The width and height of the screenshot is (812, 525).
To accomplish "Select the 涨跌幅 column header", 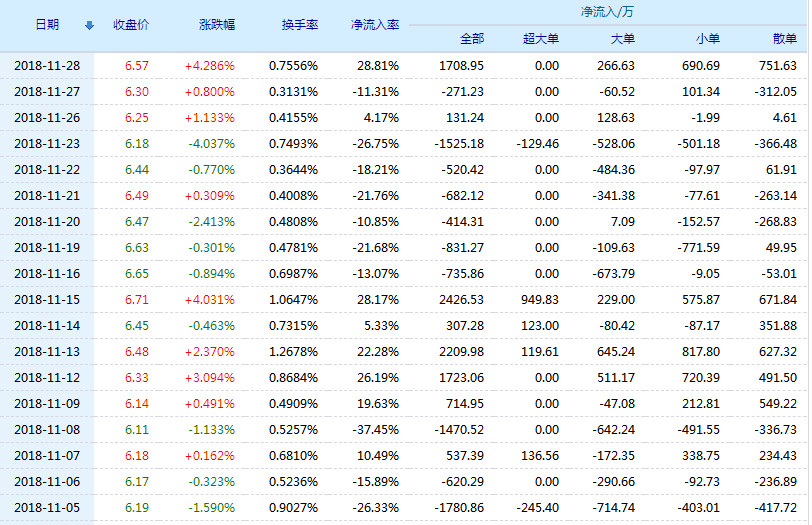I will pos(217,24).
